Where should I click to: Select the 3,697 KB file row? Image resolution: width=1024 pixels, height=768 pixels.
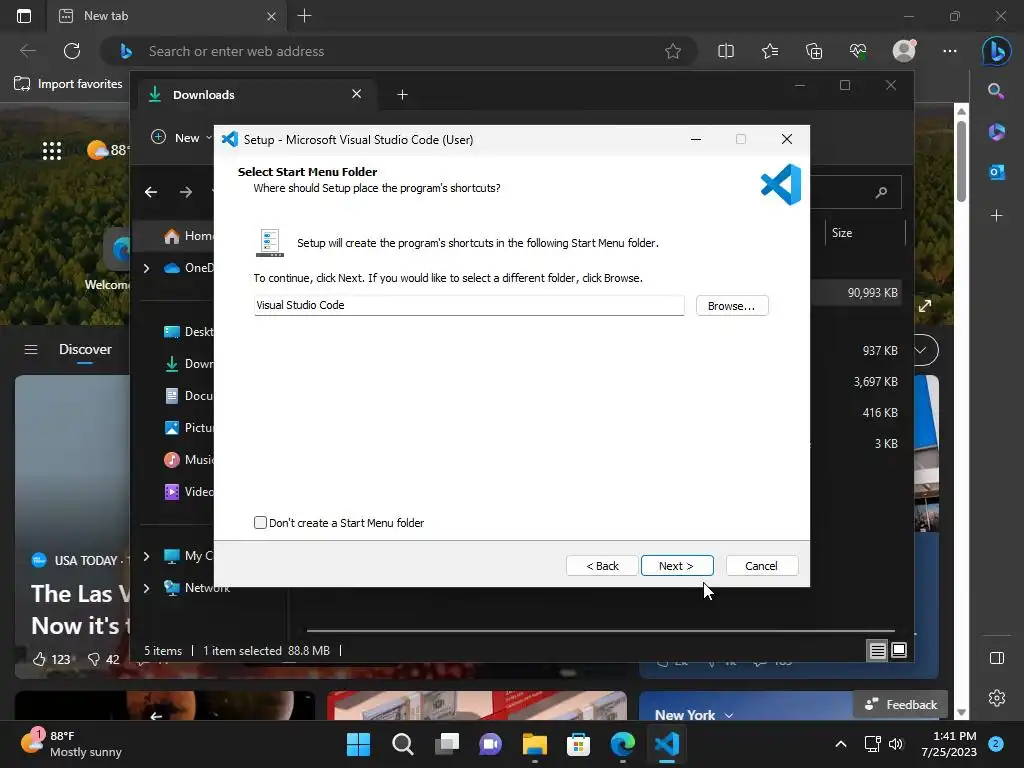tap(875, 381)
